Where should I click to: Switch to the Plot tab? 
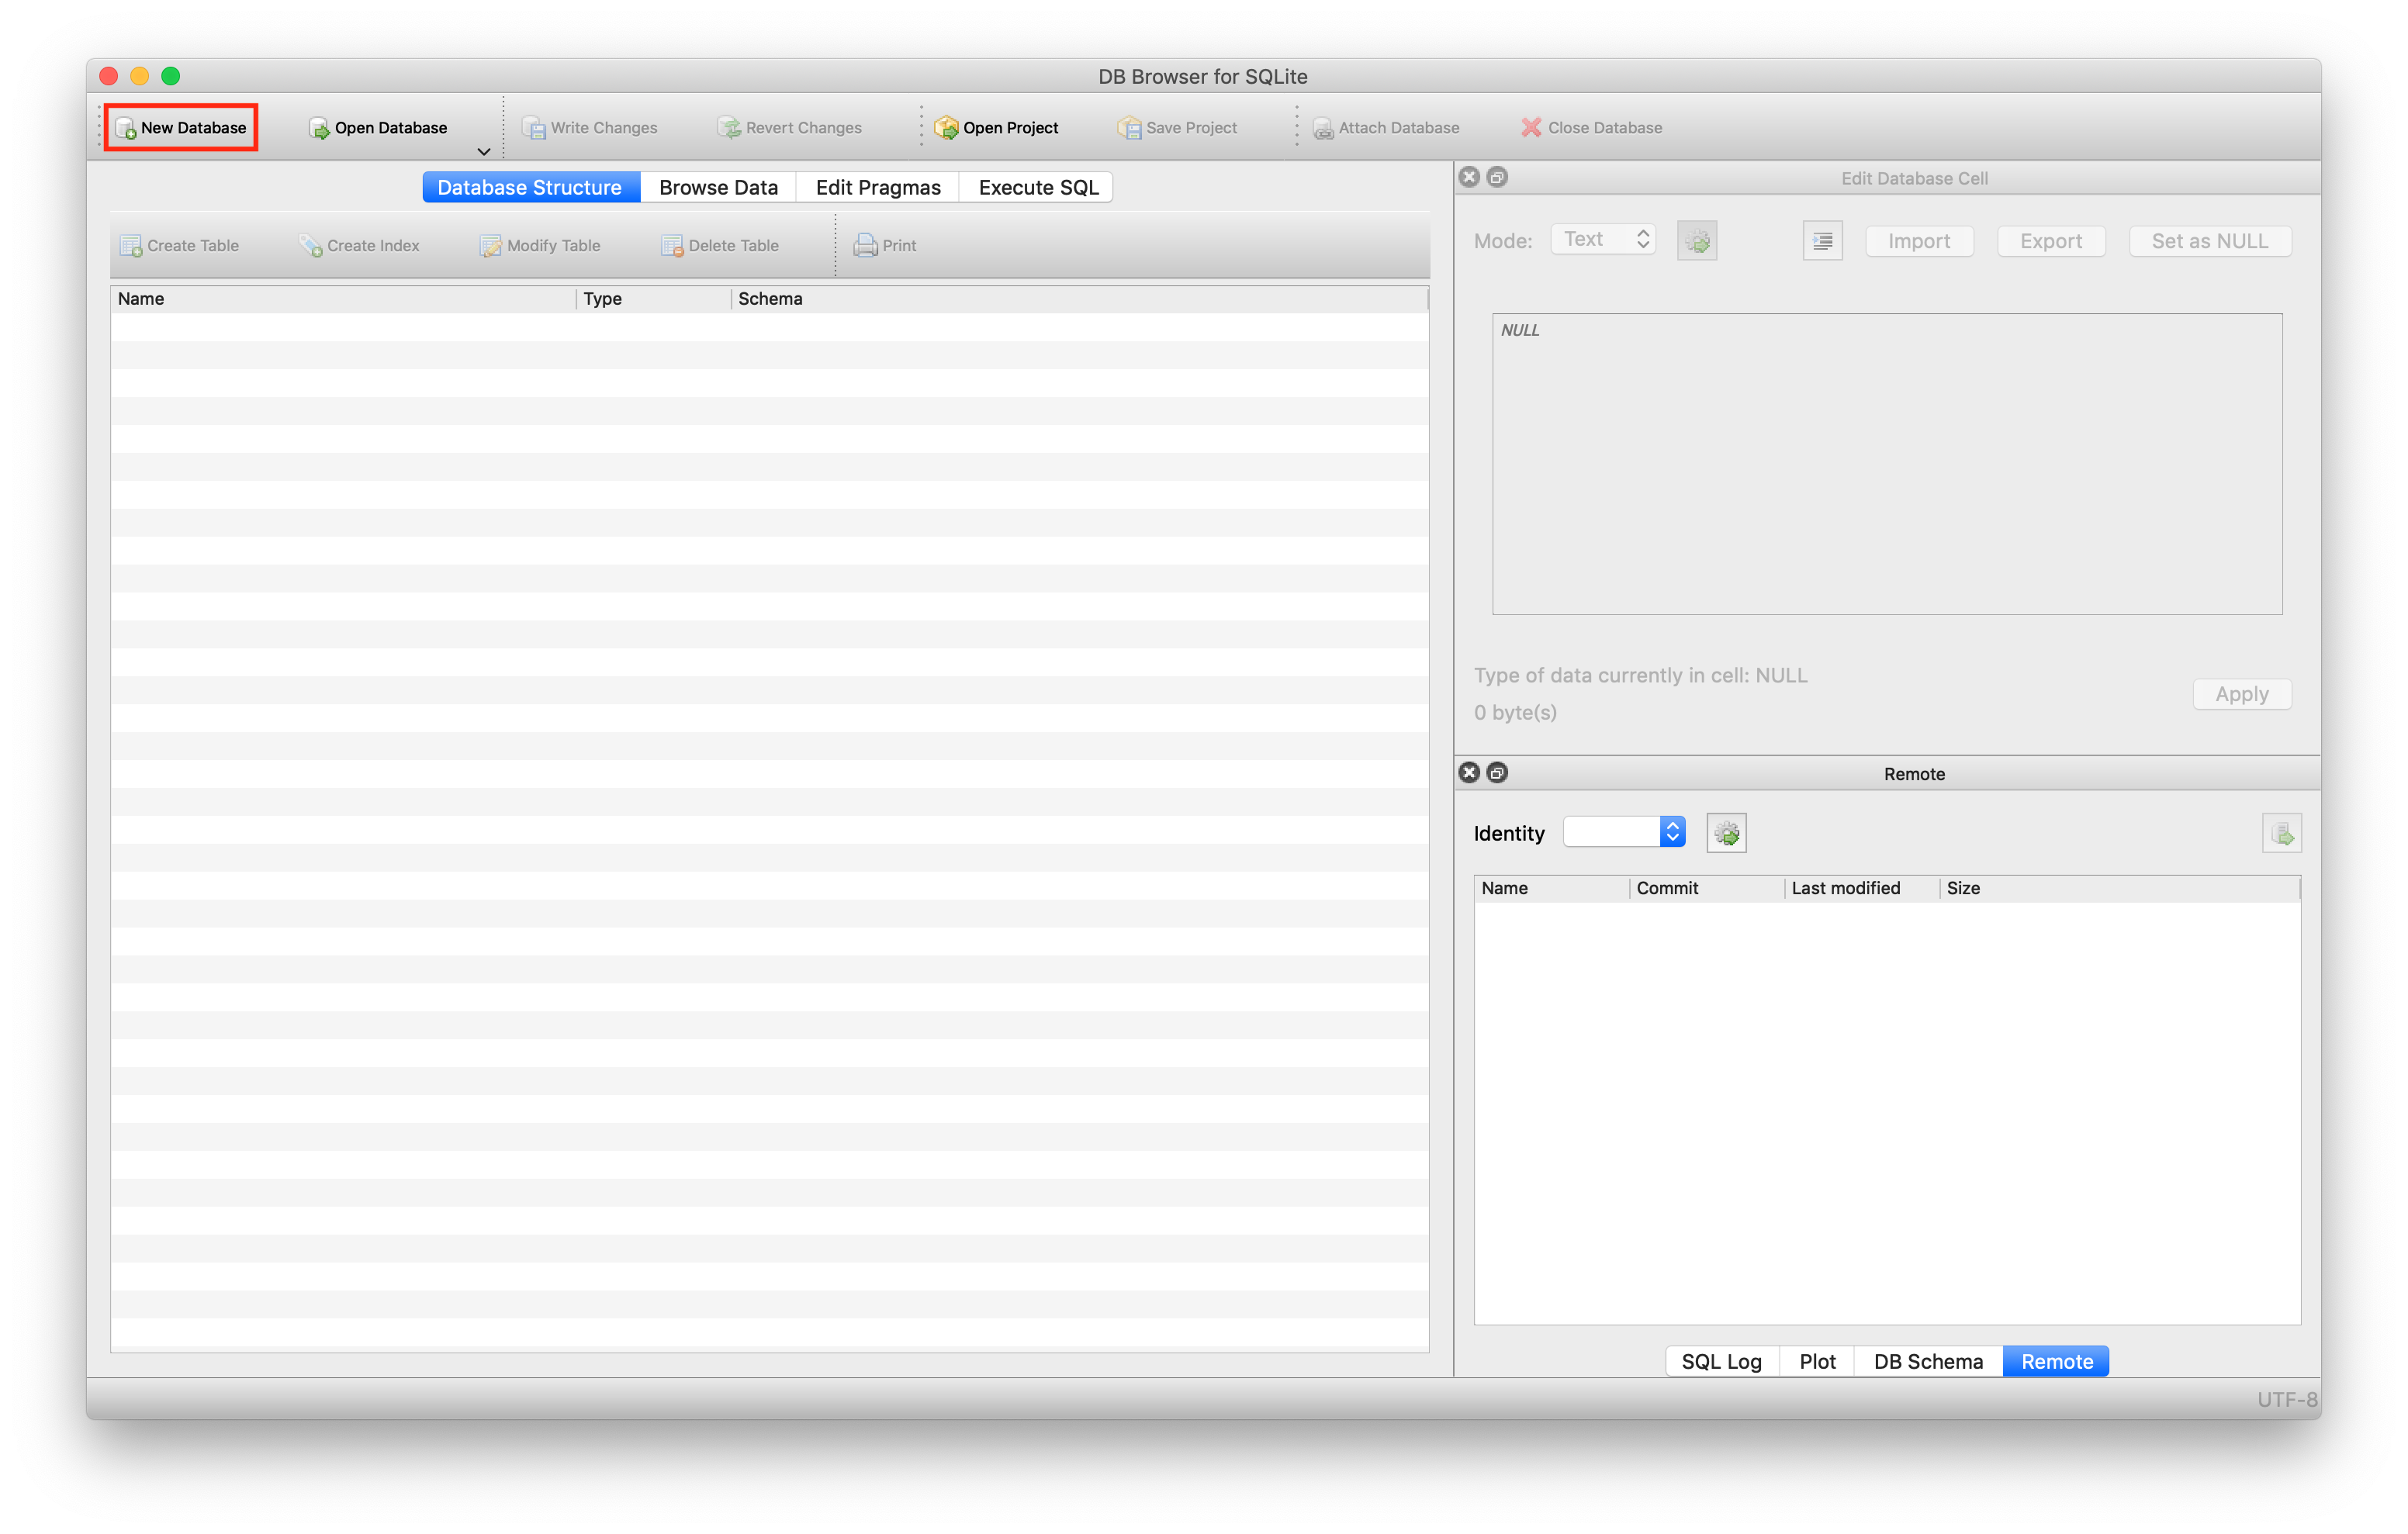point(1817,1361)
